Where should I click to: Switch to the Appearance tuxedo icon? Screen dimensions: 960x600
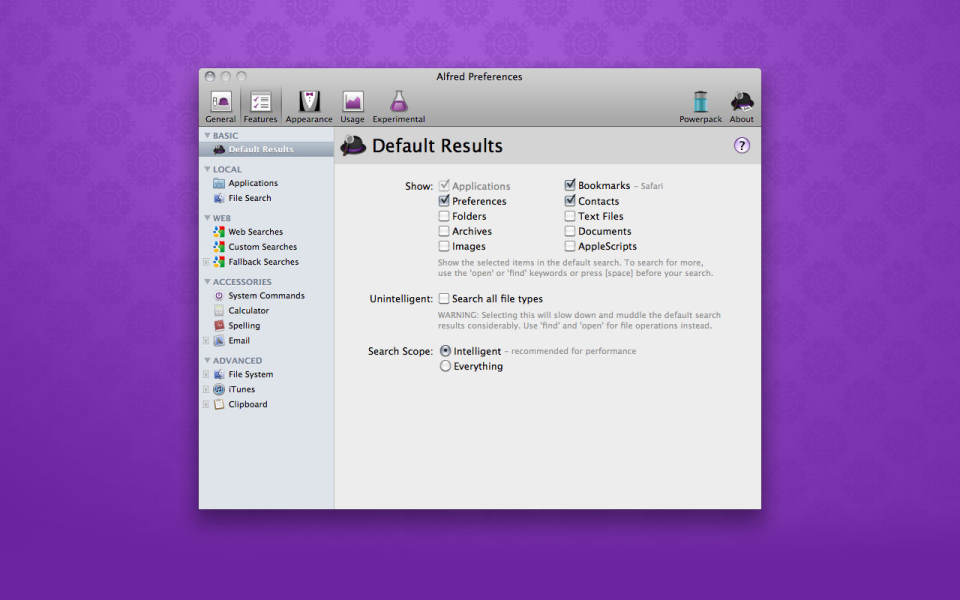309,101
